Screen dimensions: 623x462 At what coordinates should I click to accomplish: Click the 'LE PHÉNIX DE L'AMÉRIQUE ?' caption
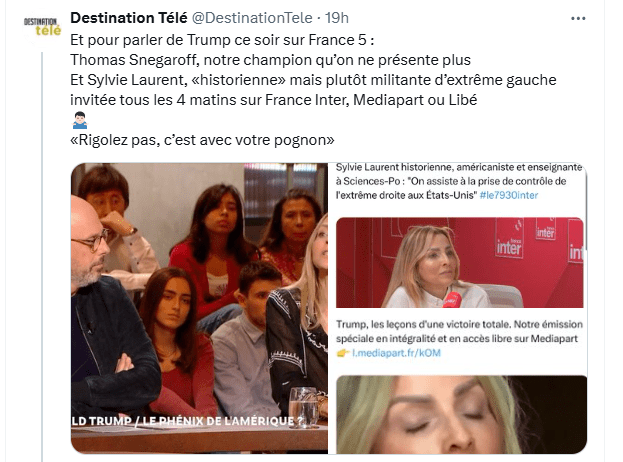pyautogui.click(x=223, y=421)
